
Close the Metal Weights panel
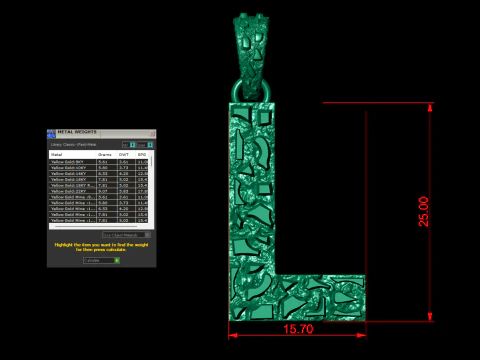(x=152, y=134)
